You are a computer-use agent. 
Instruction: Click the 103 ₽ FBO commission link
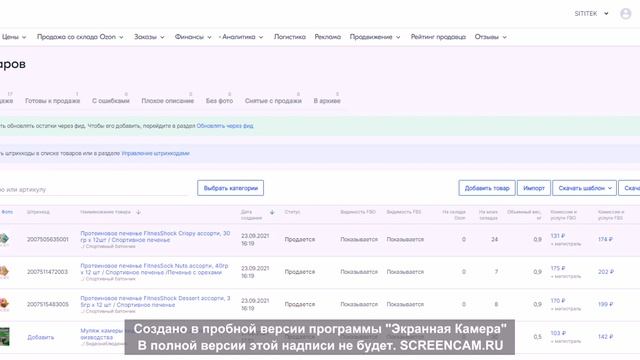click(558, 333)
